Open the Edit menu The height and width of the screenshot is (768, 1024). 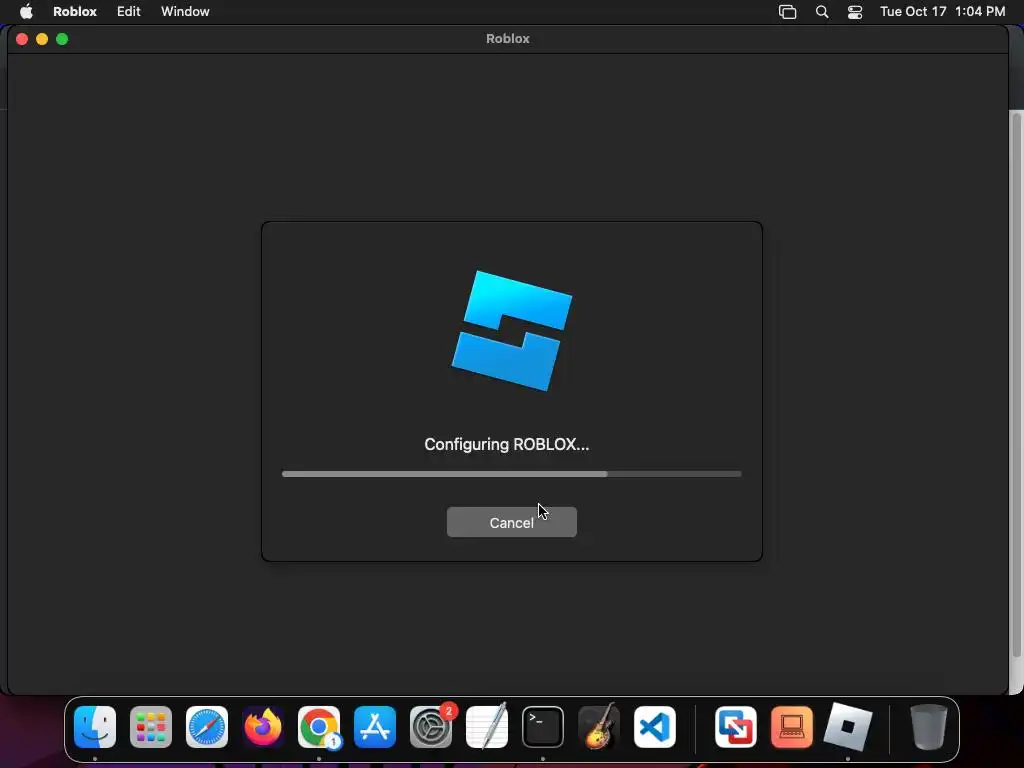coord(128,11)
